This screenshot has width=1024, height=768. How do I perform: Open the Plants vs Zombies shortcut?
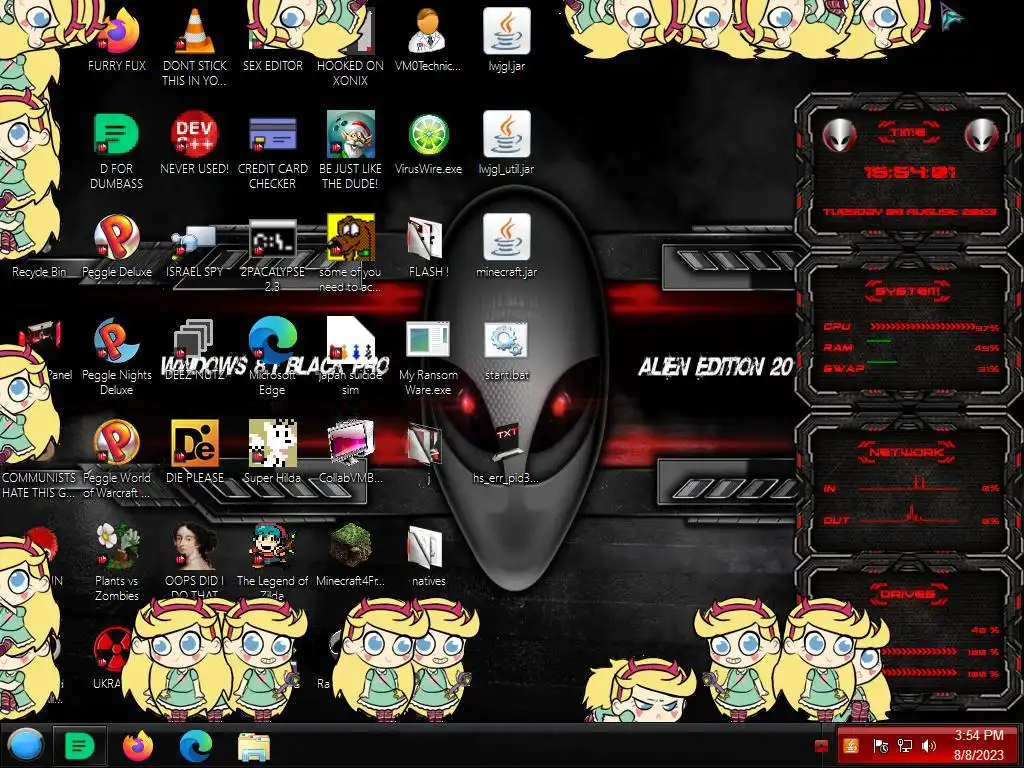[116, 546]
